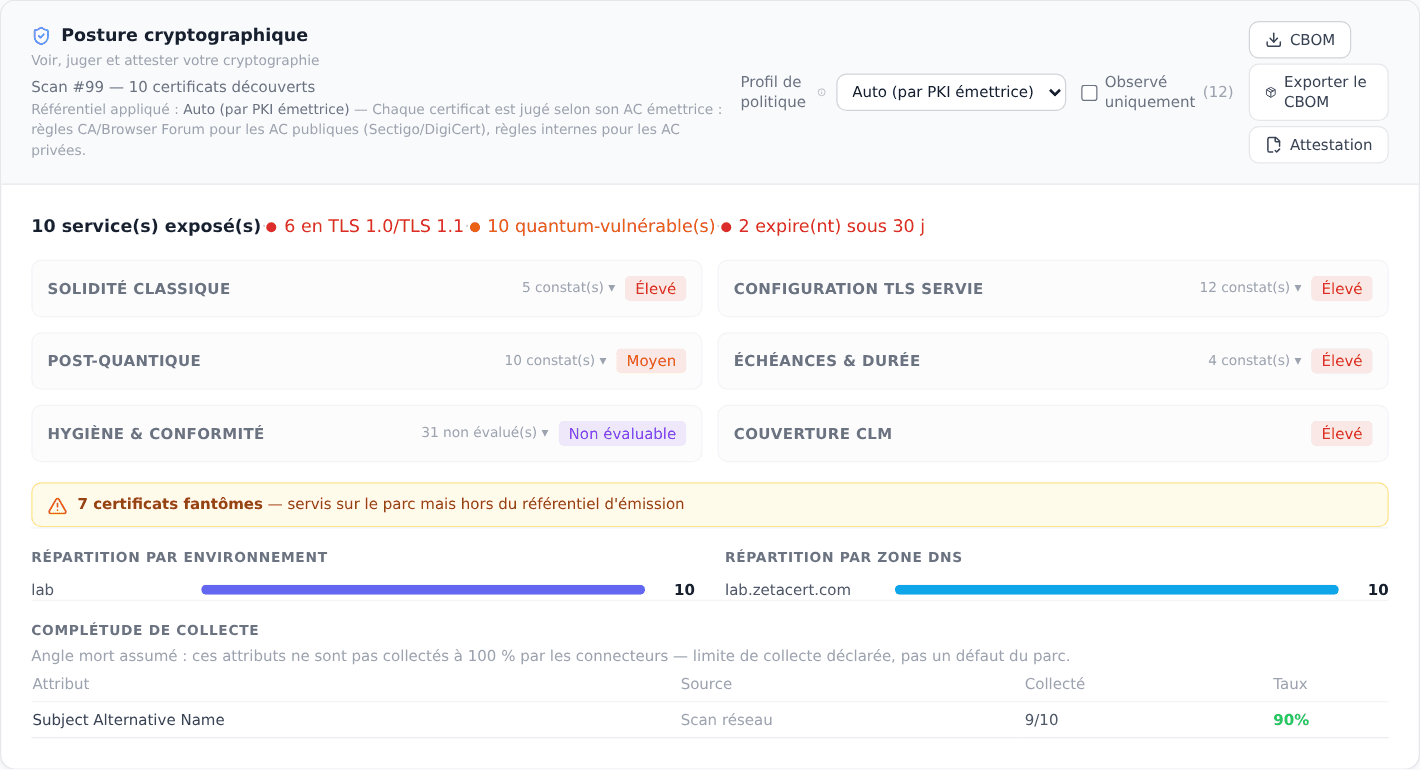Click the 10 service(s) exposé(s) heading
The height and width of the screenshot is (770, 1420).
(x=146, y=227)
